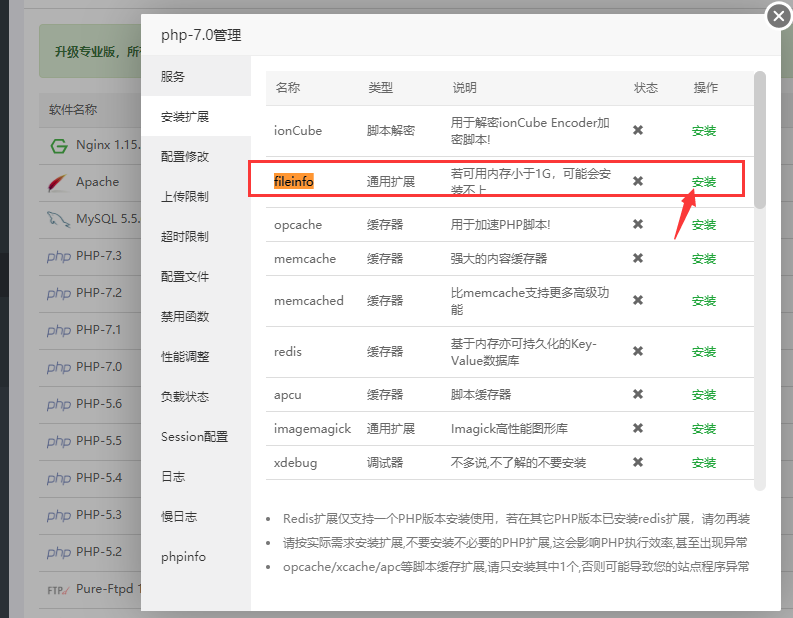Select the PHP-5.6 software entry

[98, 404]
